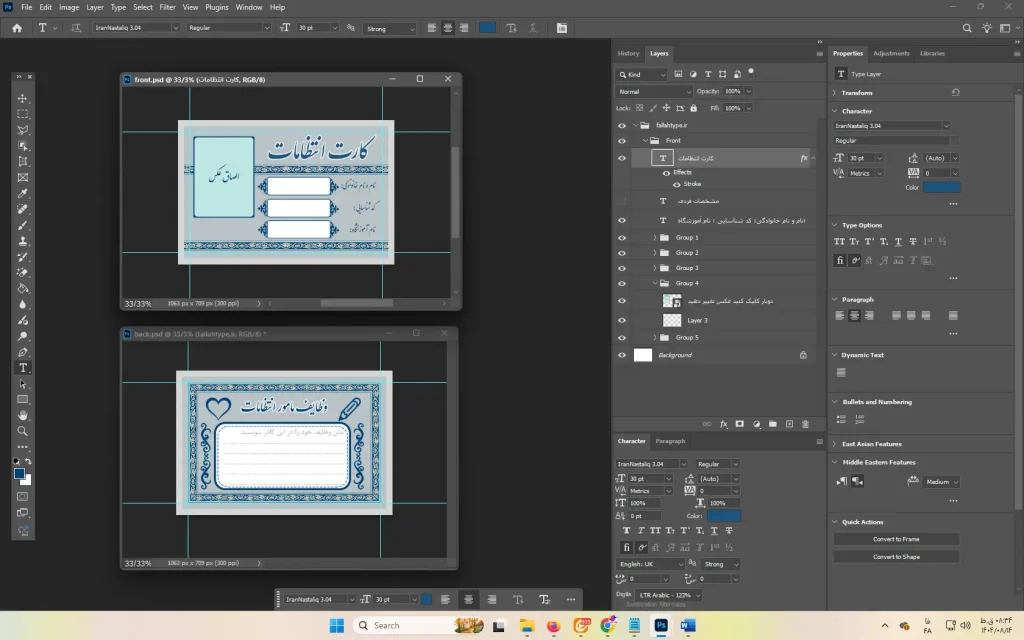Click the text color swatch in options bar
The height and width of the screenshot is (640, 1024).
click(x=488, y=28)
